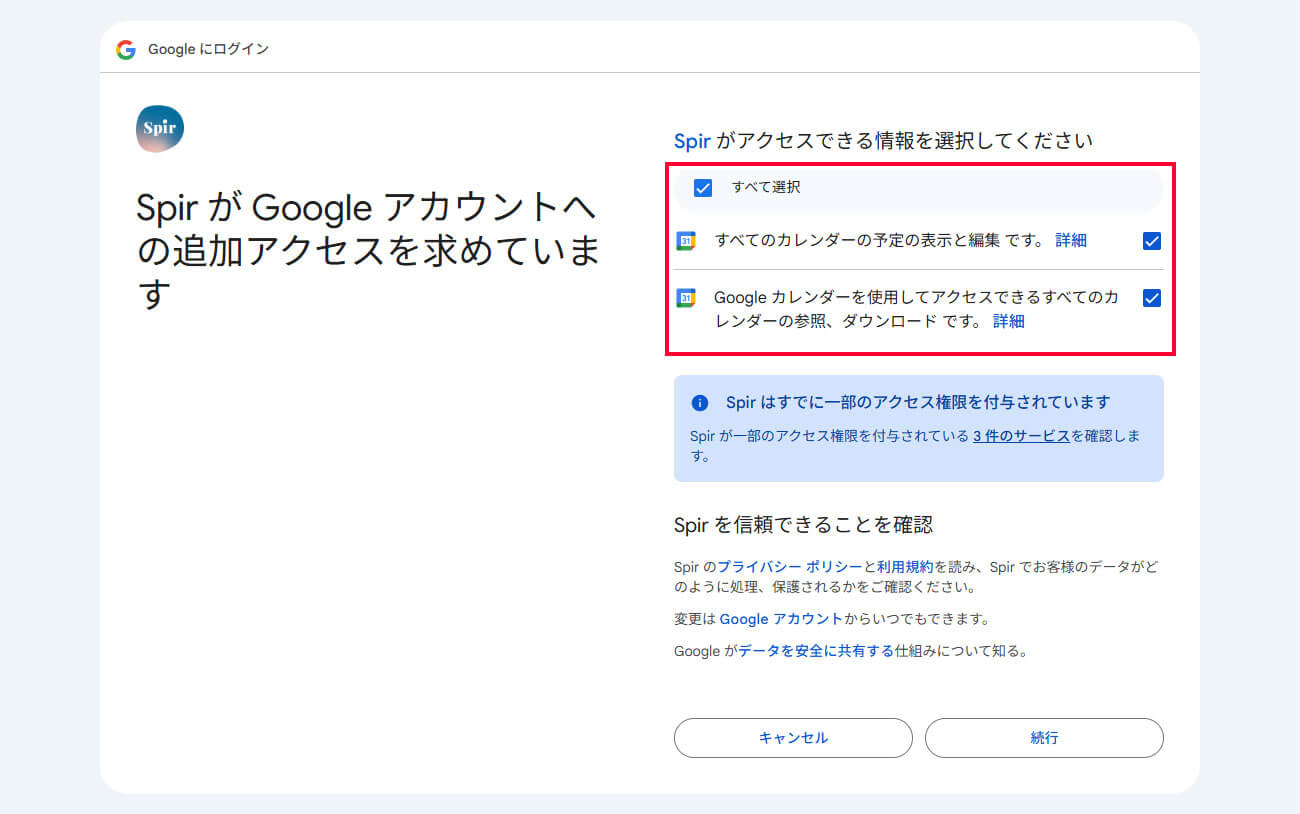This screenshot has width=1300, height=814.
Task: Click the calendar icon beside すべてのカレンダーの予定
Action: pos(685,241)
